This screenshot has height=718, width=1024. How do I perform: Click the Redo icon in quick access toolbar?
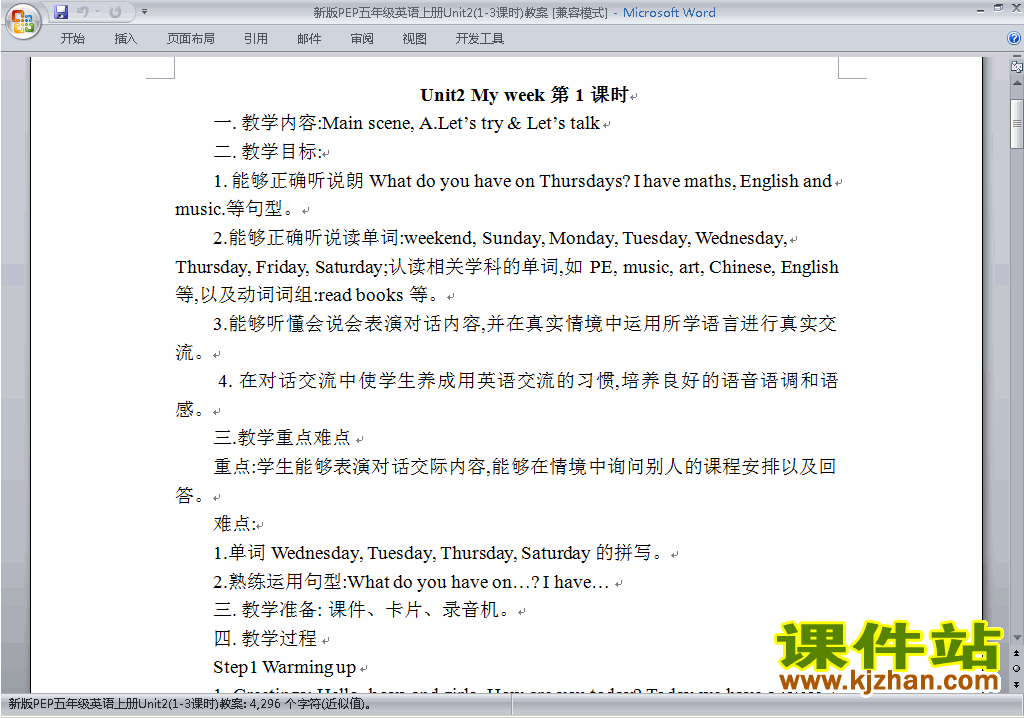pyautogui.click(x=115, y=12)
